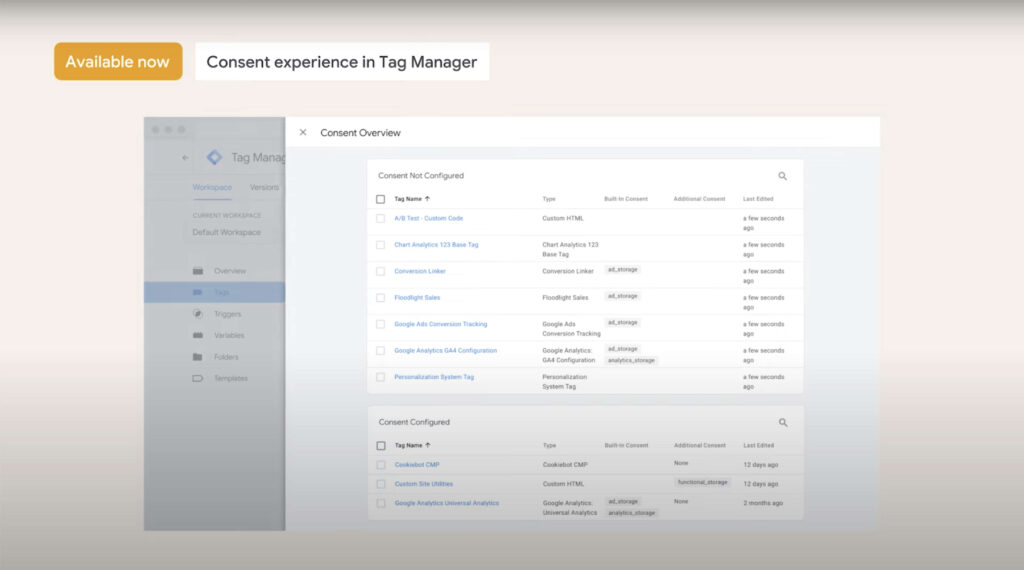Open Personalization System Tag link
Viewport: 1024px width, 570px height.
[x=434, y=377]
